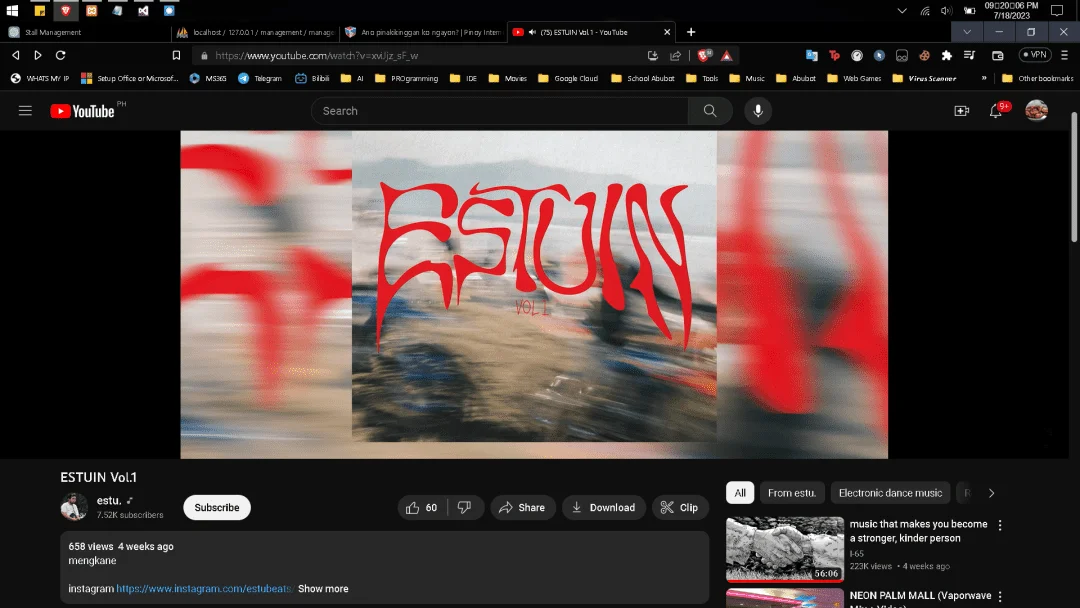Open options for 'music that makes you become' video
Image resolution: width=1080 pixels, height=608 pixels.
tap(1000, 525)
